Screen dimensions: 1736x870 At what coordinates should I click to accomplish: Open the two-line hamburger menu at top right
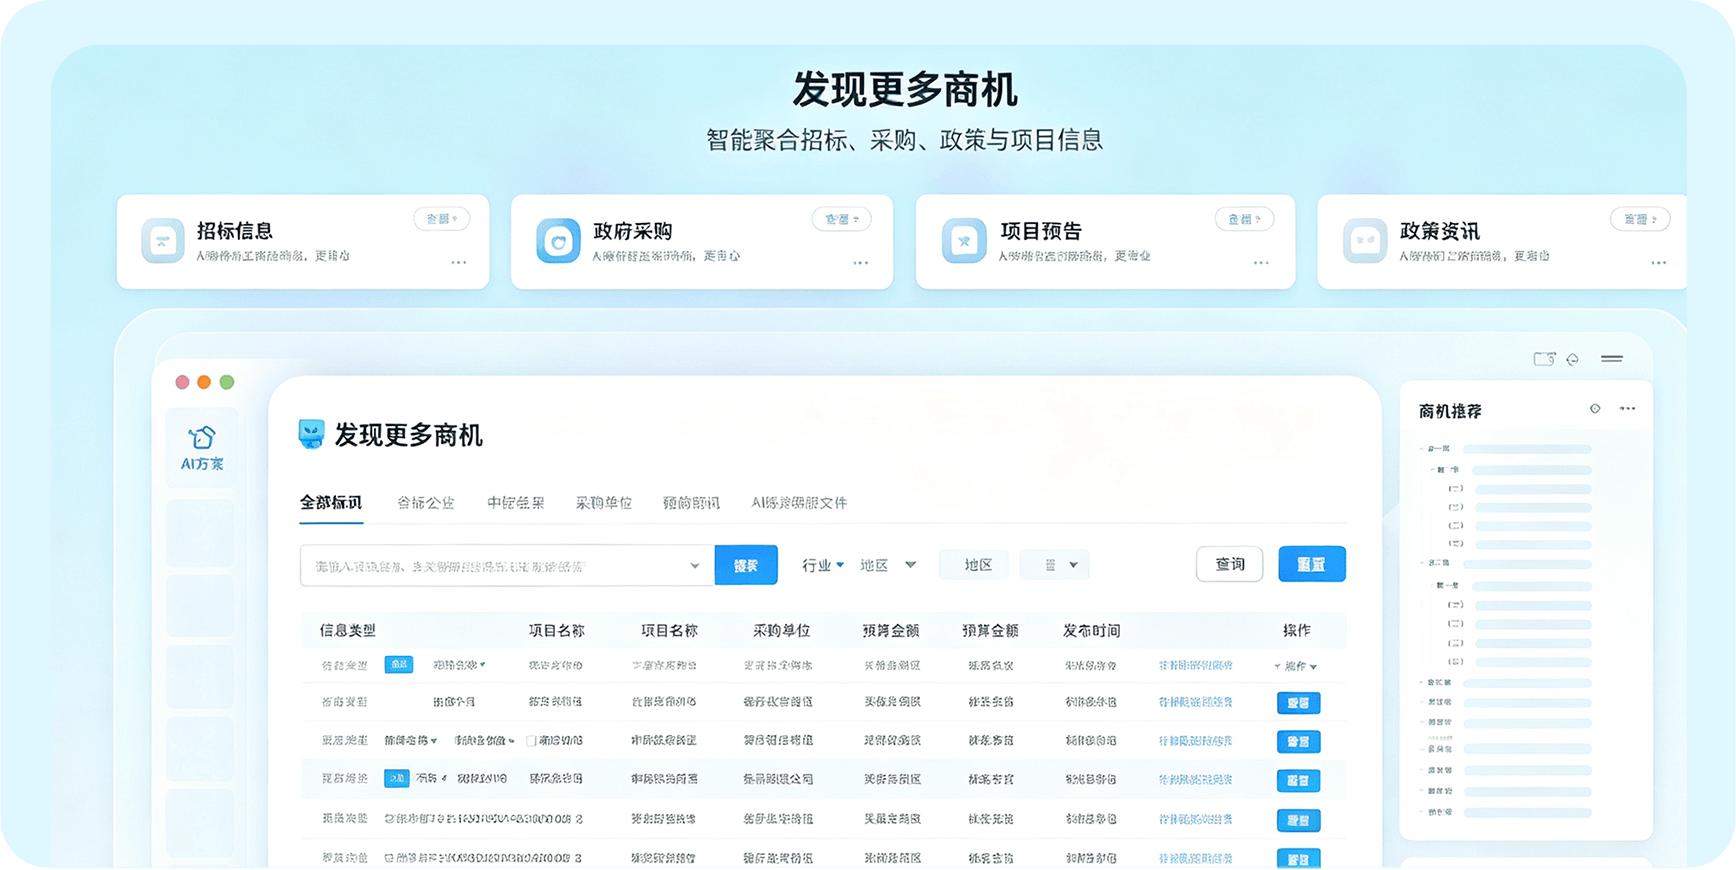[x=1612, y=358]
